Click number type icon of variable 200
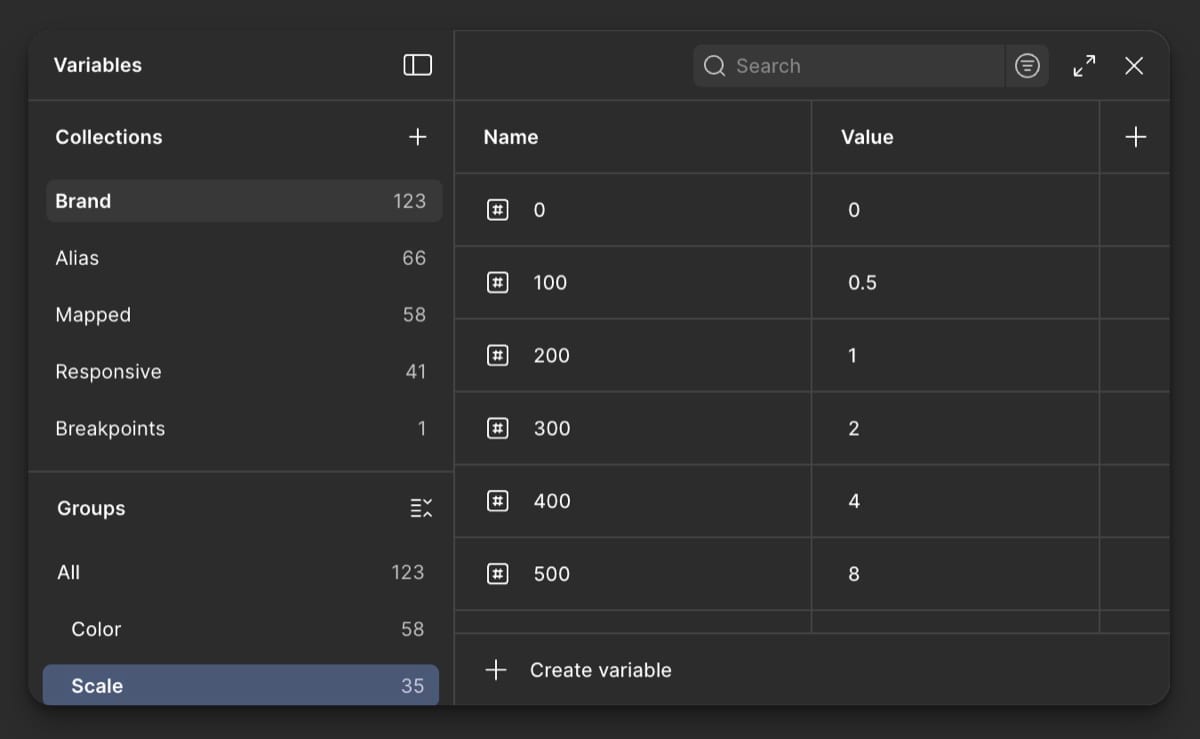The width and height of the screenshot is (1200, 739). (x=497, y=355)
